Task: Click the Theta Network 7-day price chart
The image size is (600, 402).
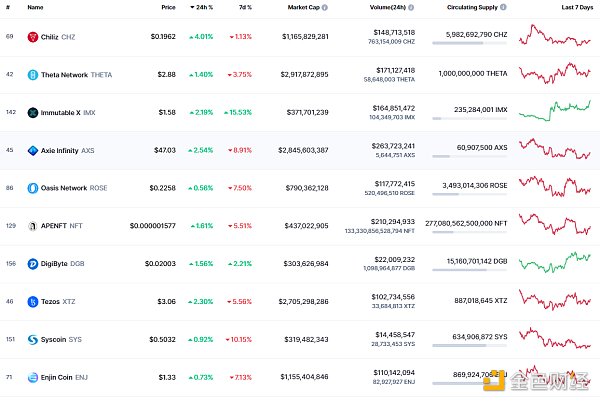Action: pyautogui.click(x=554, y=73)
